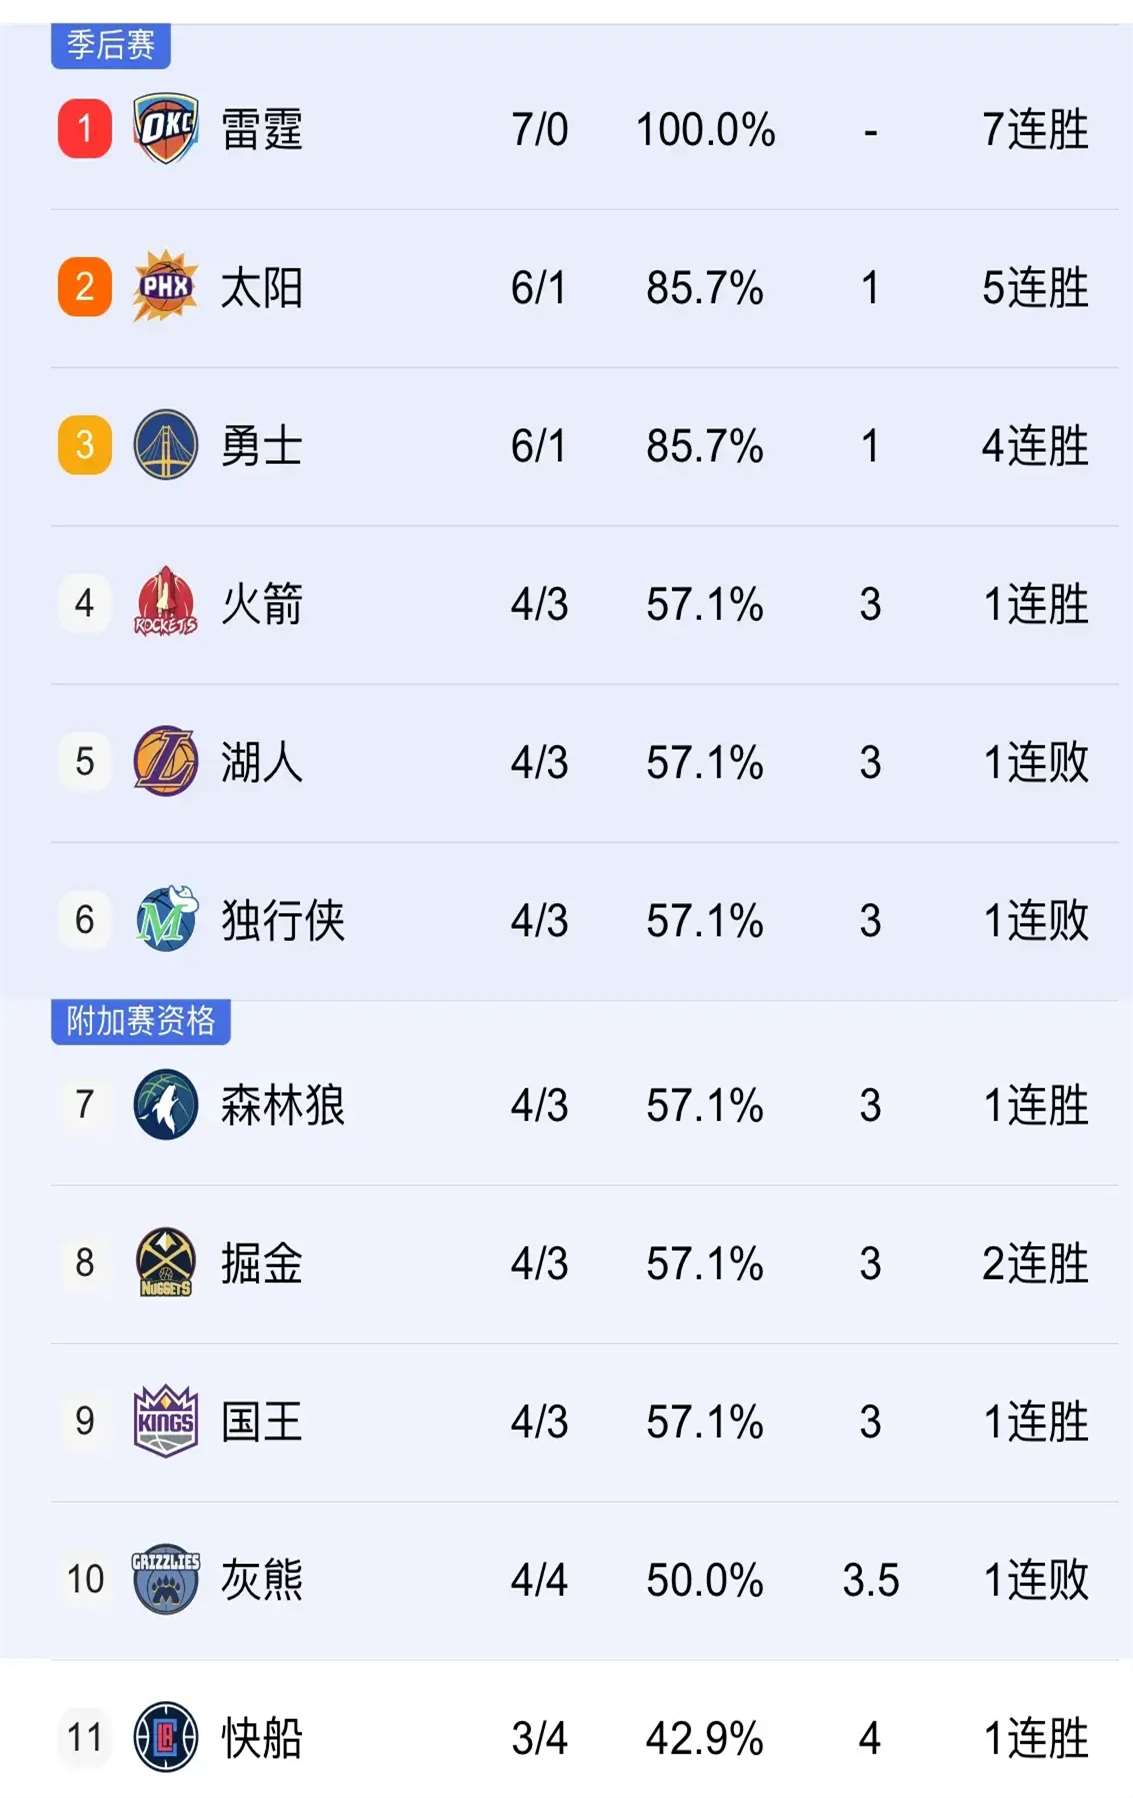Tap the orange rank 2 badge
This screenshot has width=1133, height=1798.
coord(85,287)
